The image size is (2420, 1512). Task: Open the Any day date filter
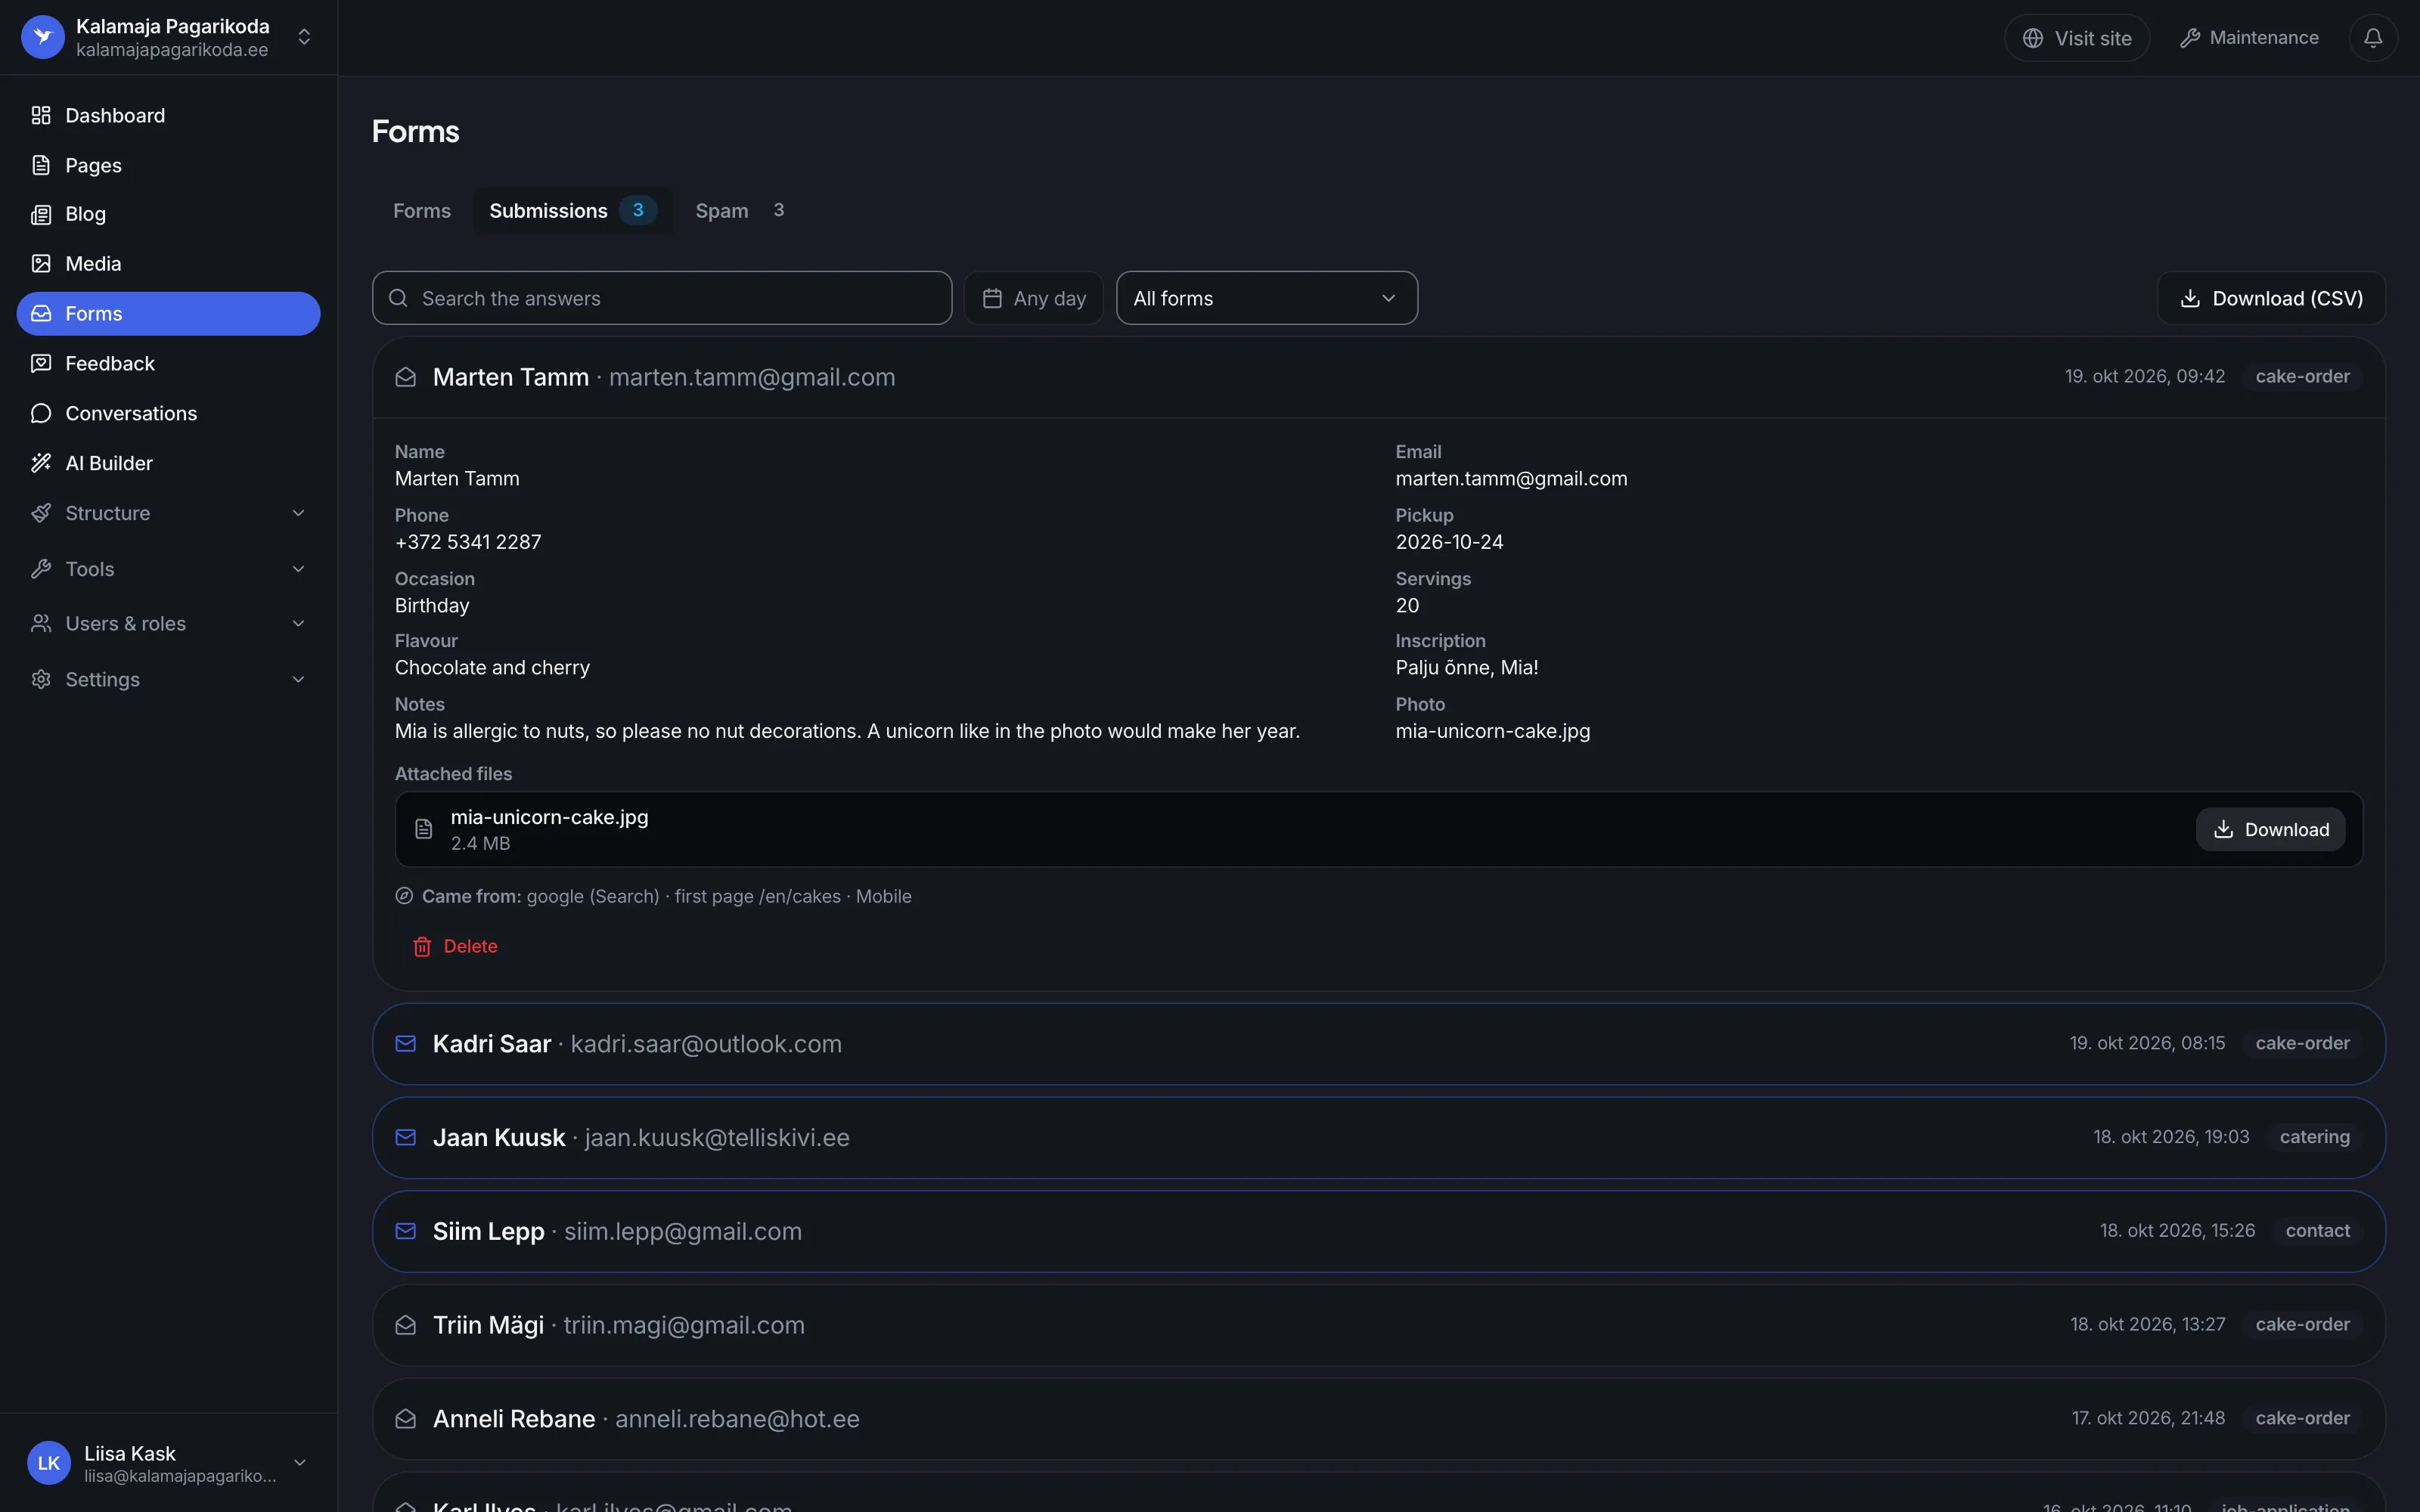(1033, 298)
